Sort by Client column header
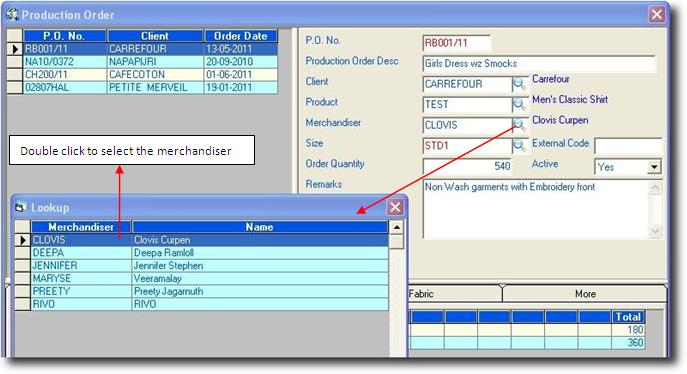 coord(155,36)
